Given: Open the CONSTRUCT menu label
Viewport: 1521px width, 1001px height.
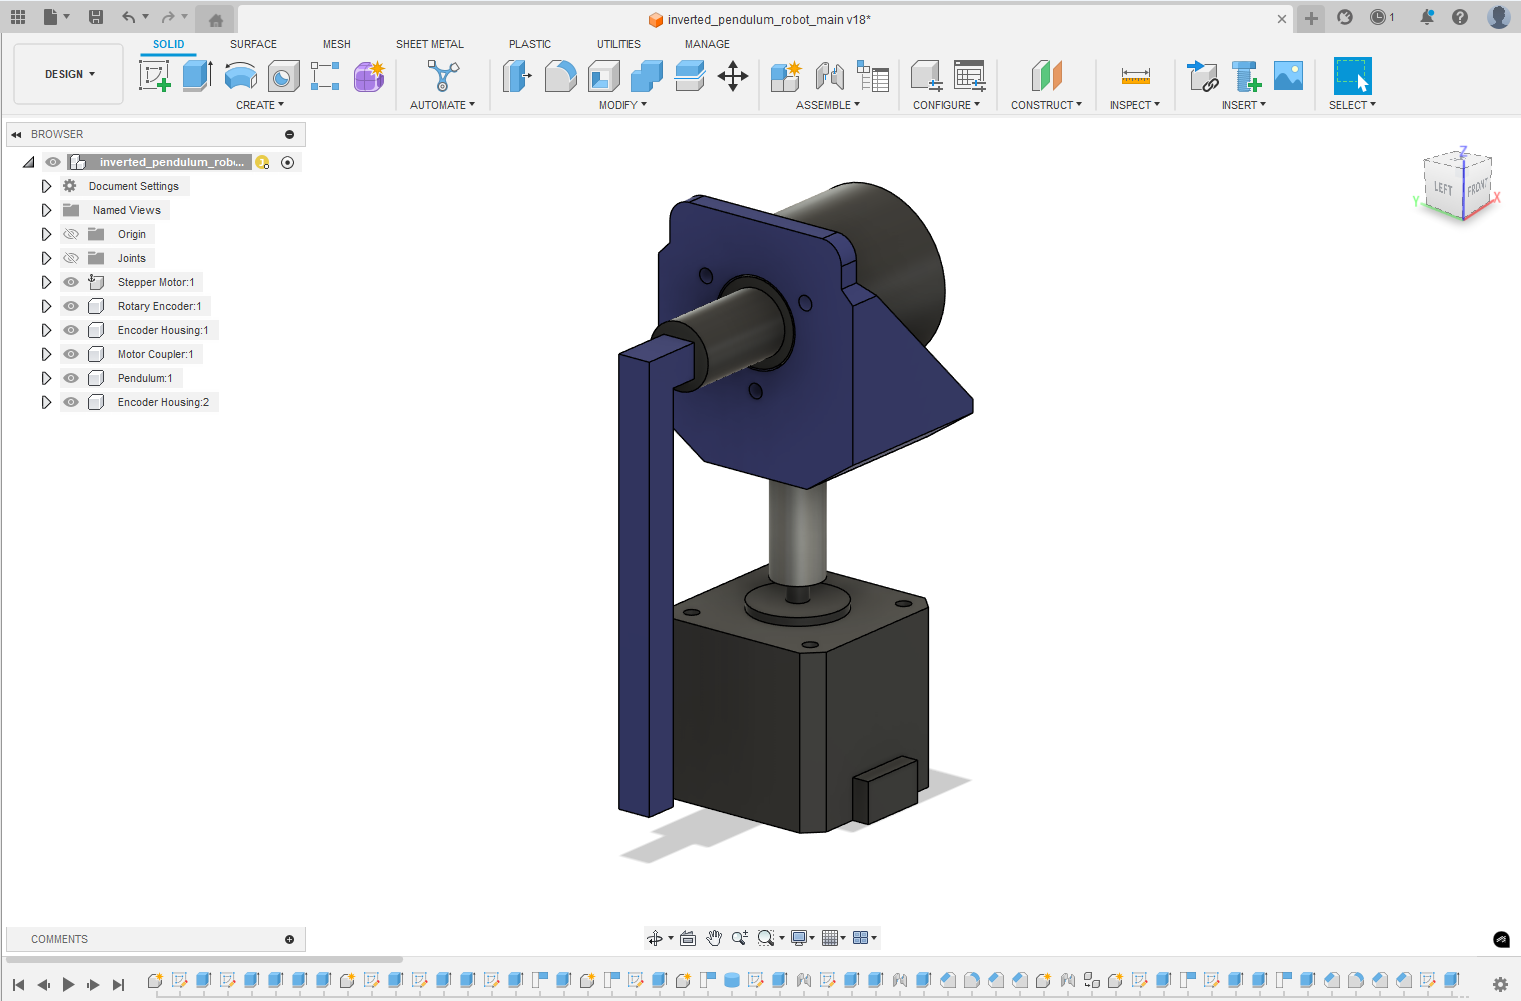Looking at the screenshot, I should coord(1046,105).
